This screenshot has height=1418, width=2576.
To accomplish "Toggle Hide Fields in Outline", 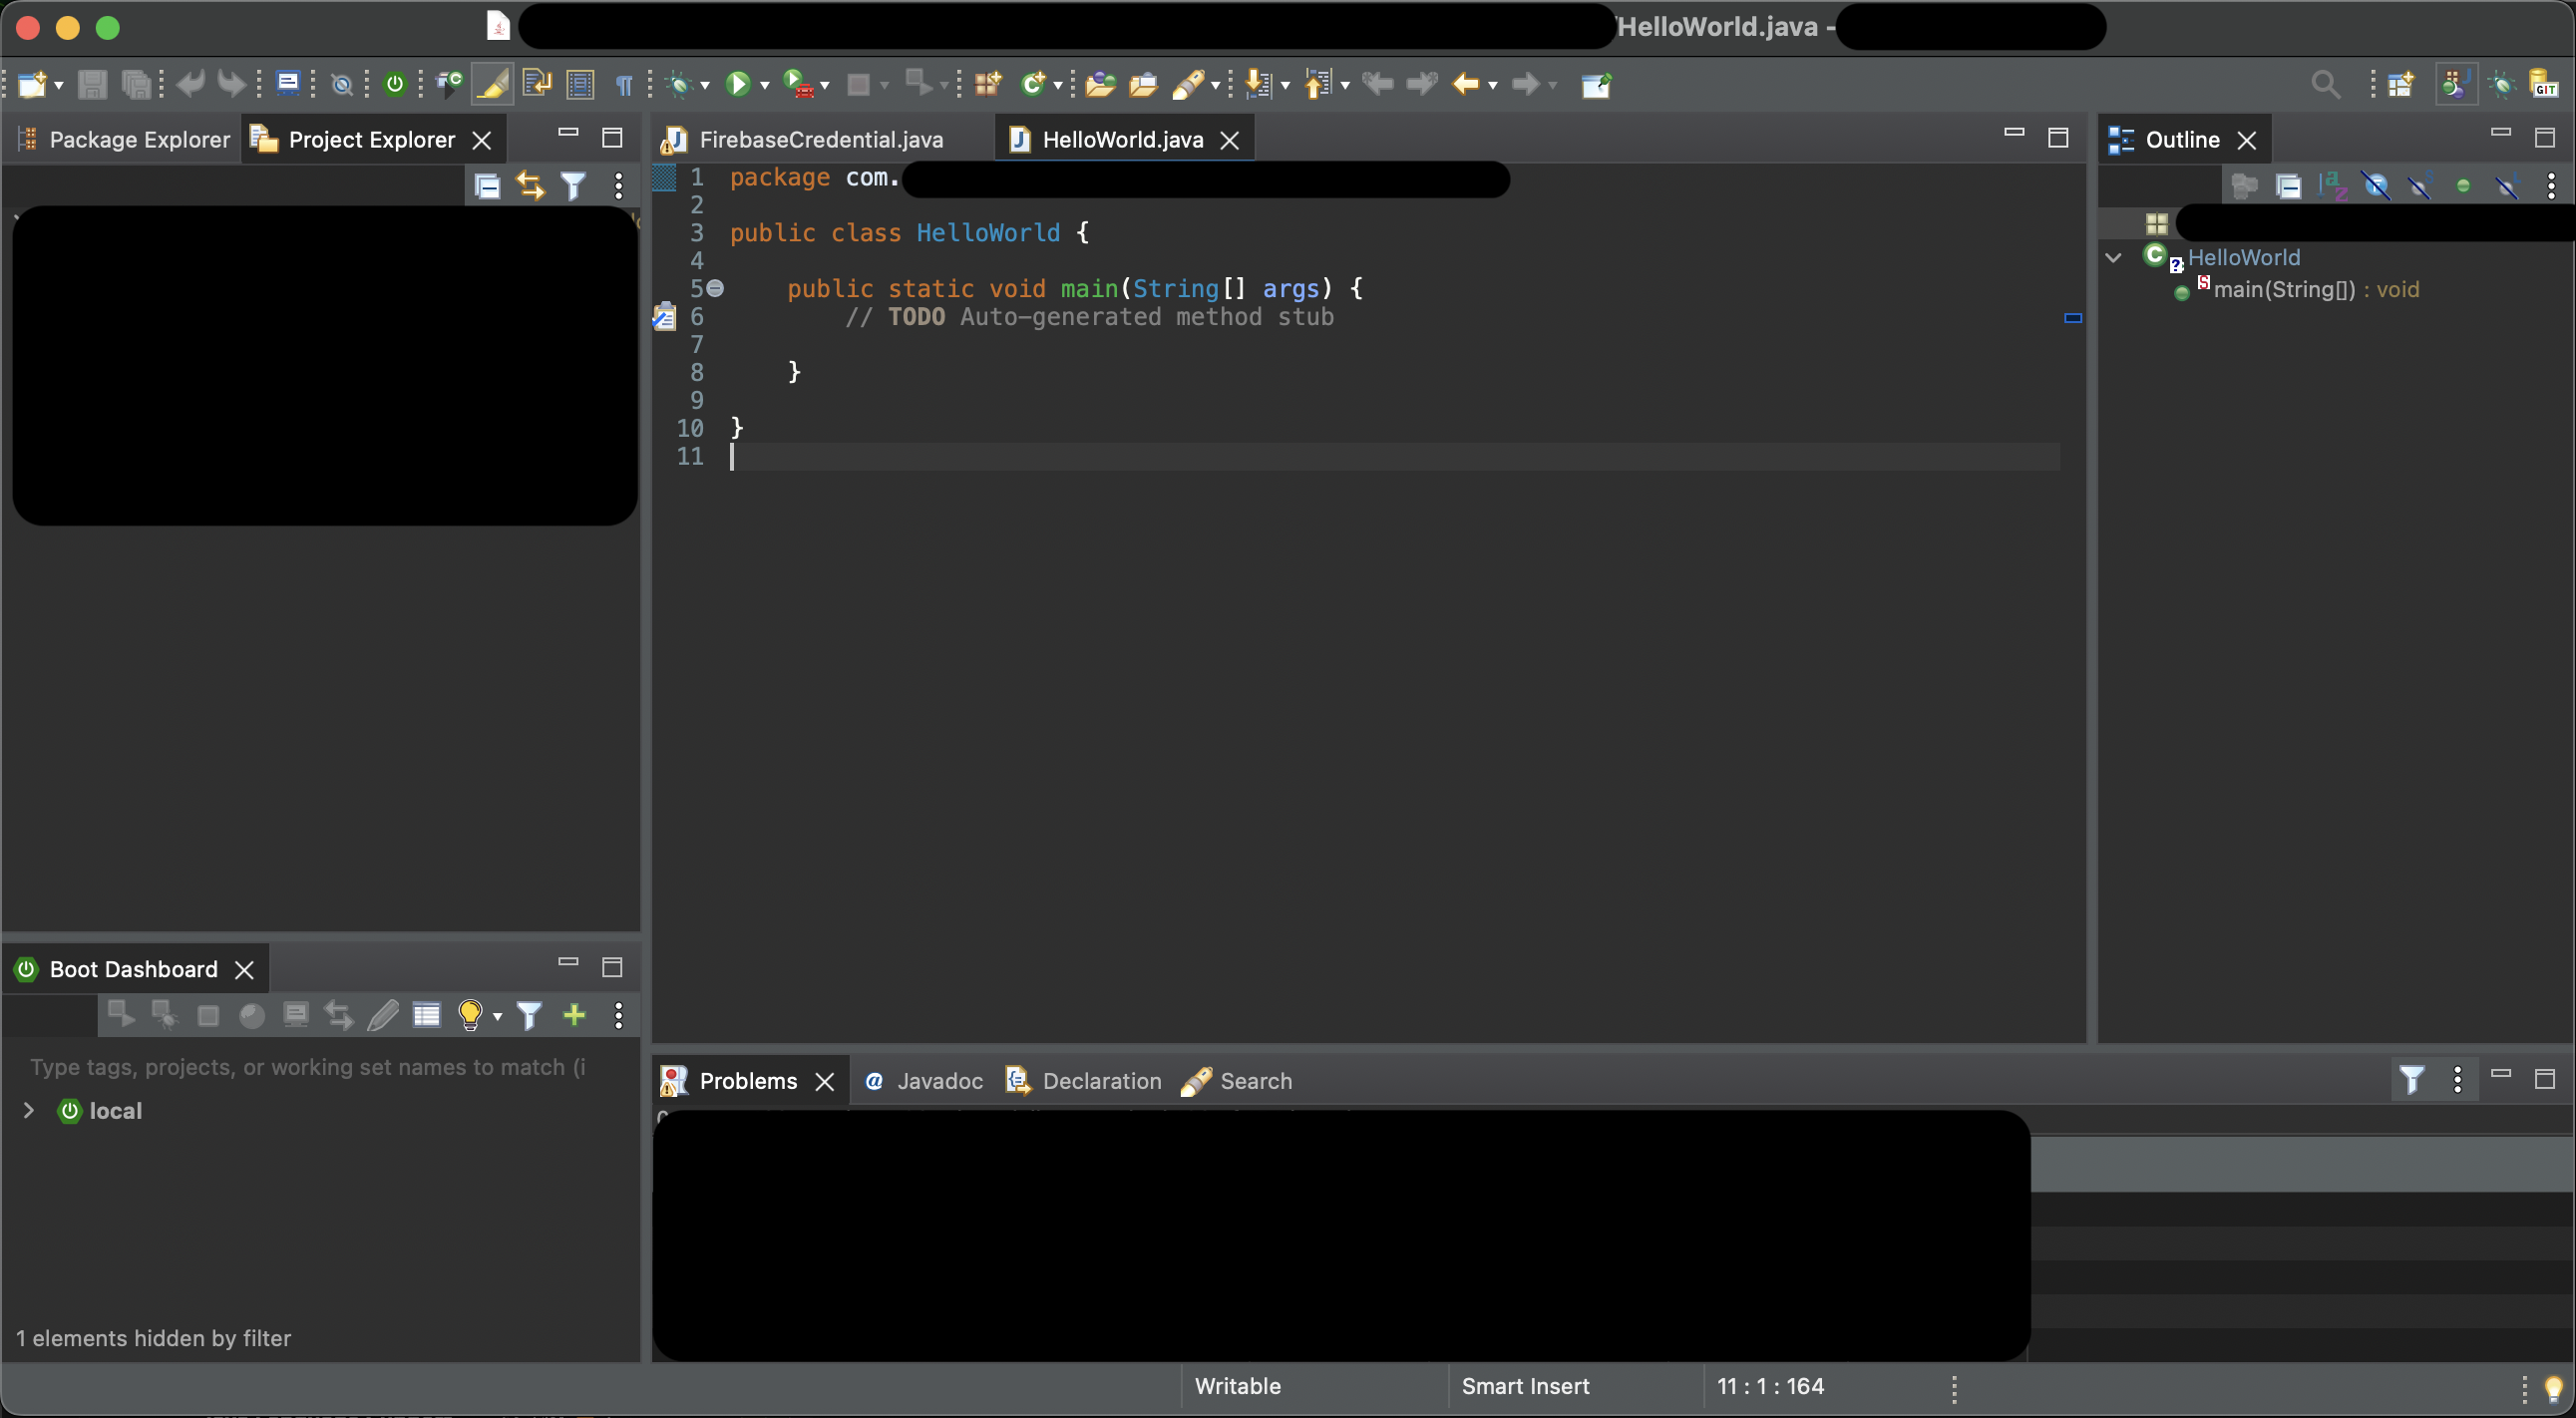I will point(2376,187).
